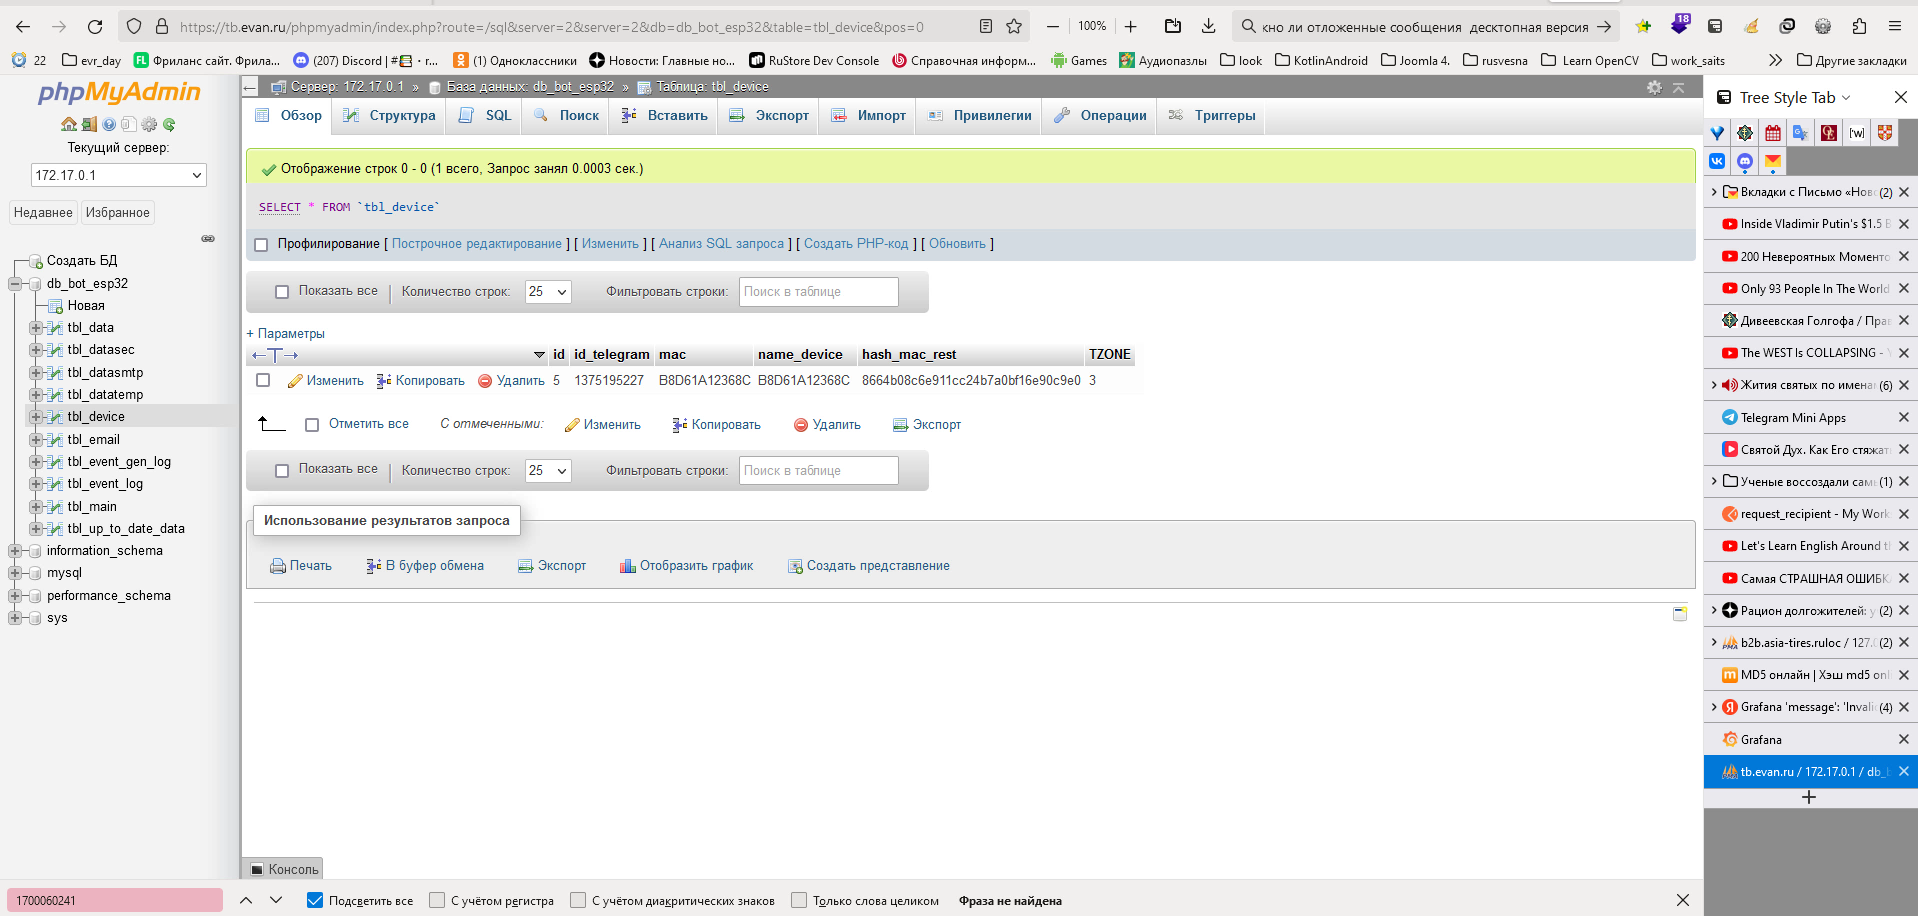Check the upper Показать все checkbox
Screen dimensions: 1918x916
click(282, 292)
